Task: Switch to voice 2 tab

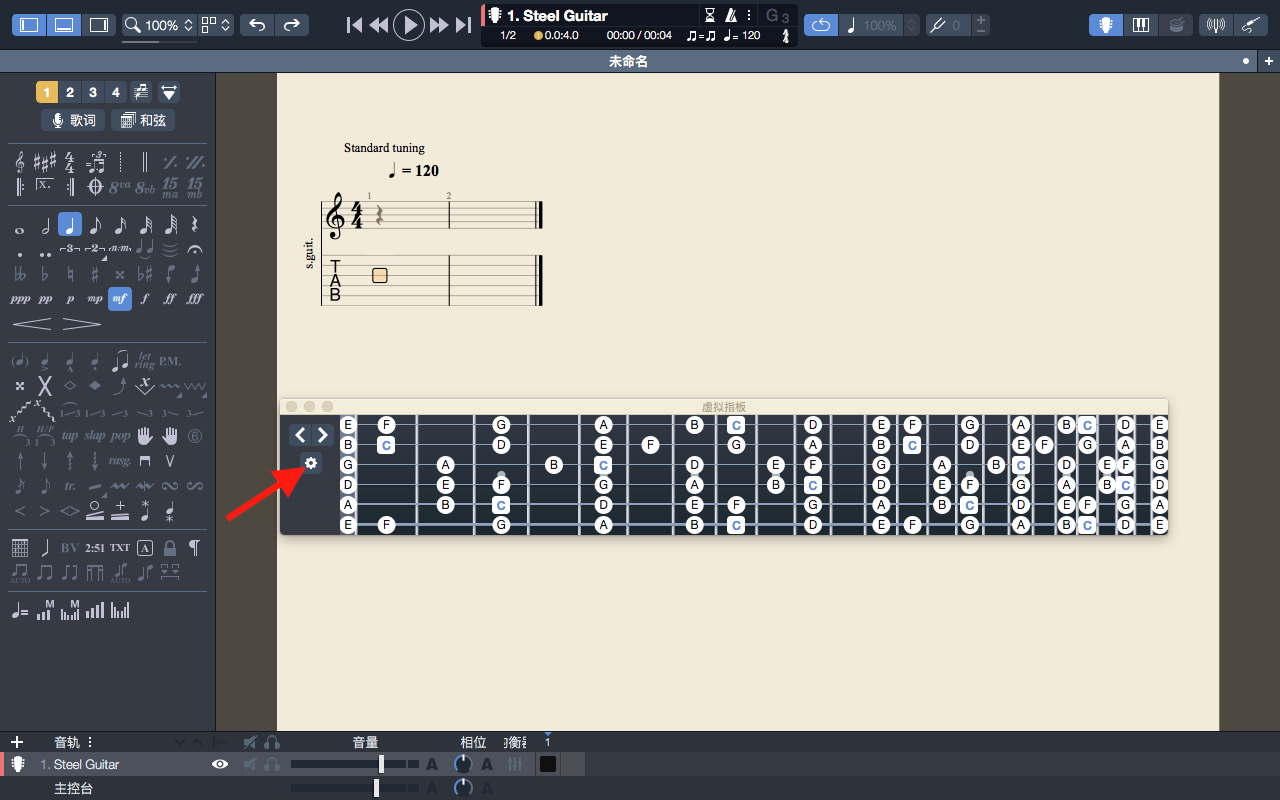Action: pos(70,93)
